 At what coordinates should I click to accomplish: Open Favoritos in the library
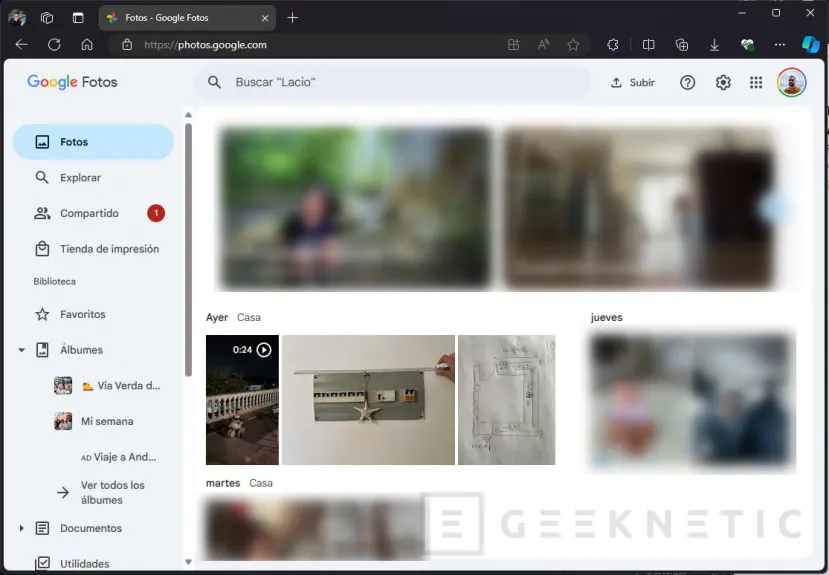tap(94, 314)
